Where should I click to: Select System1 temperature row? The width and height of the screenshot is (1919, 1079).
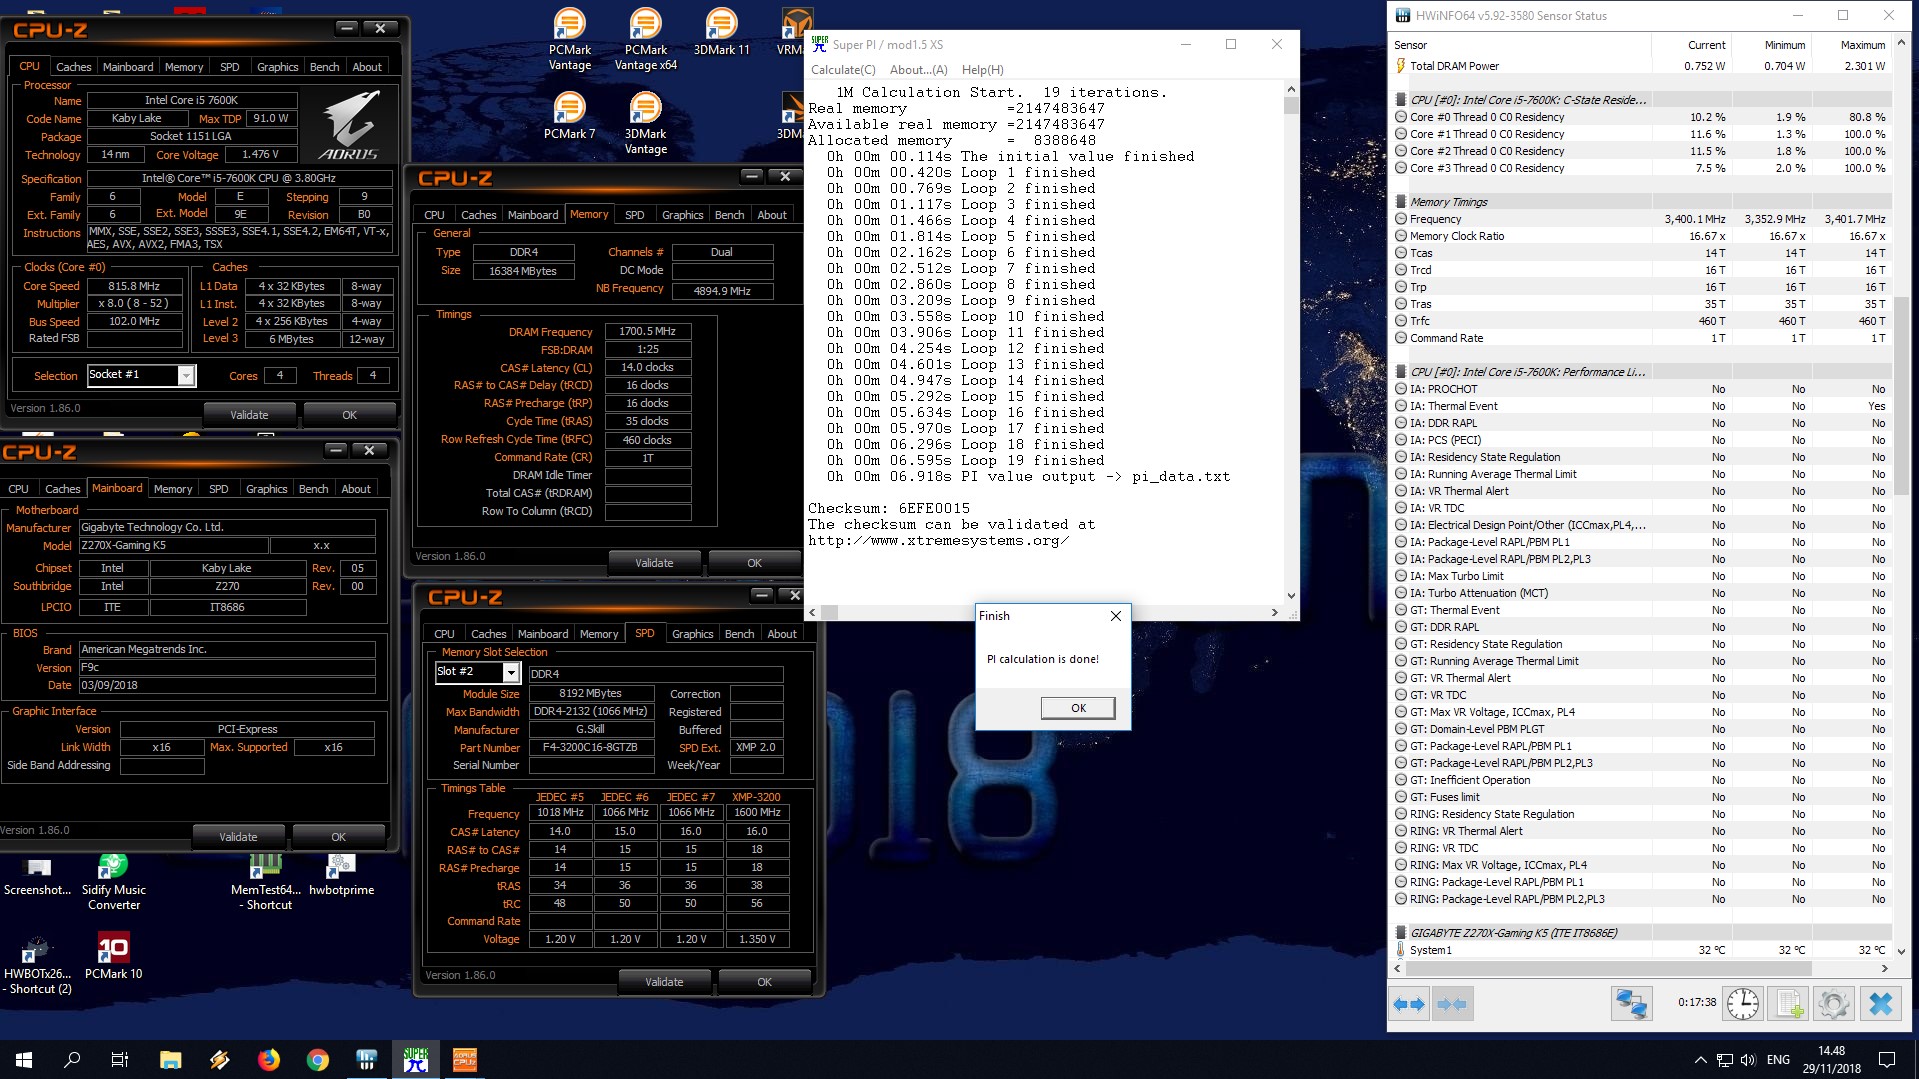click(x=1641, y=950)
